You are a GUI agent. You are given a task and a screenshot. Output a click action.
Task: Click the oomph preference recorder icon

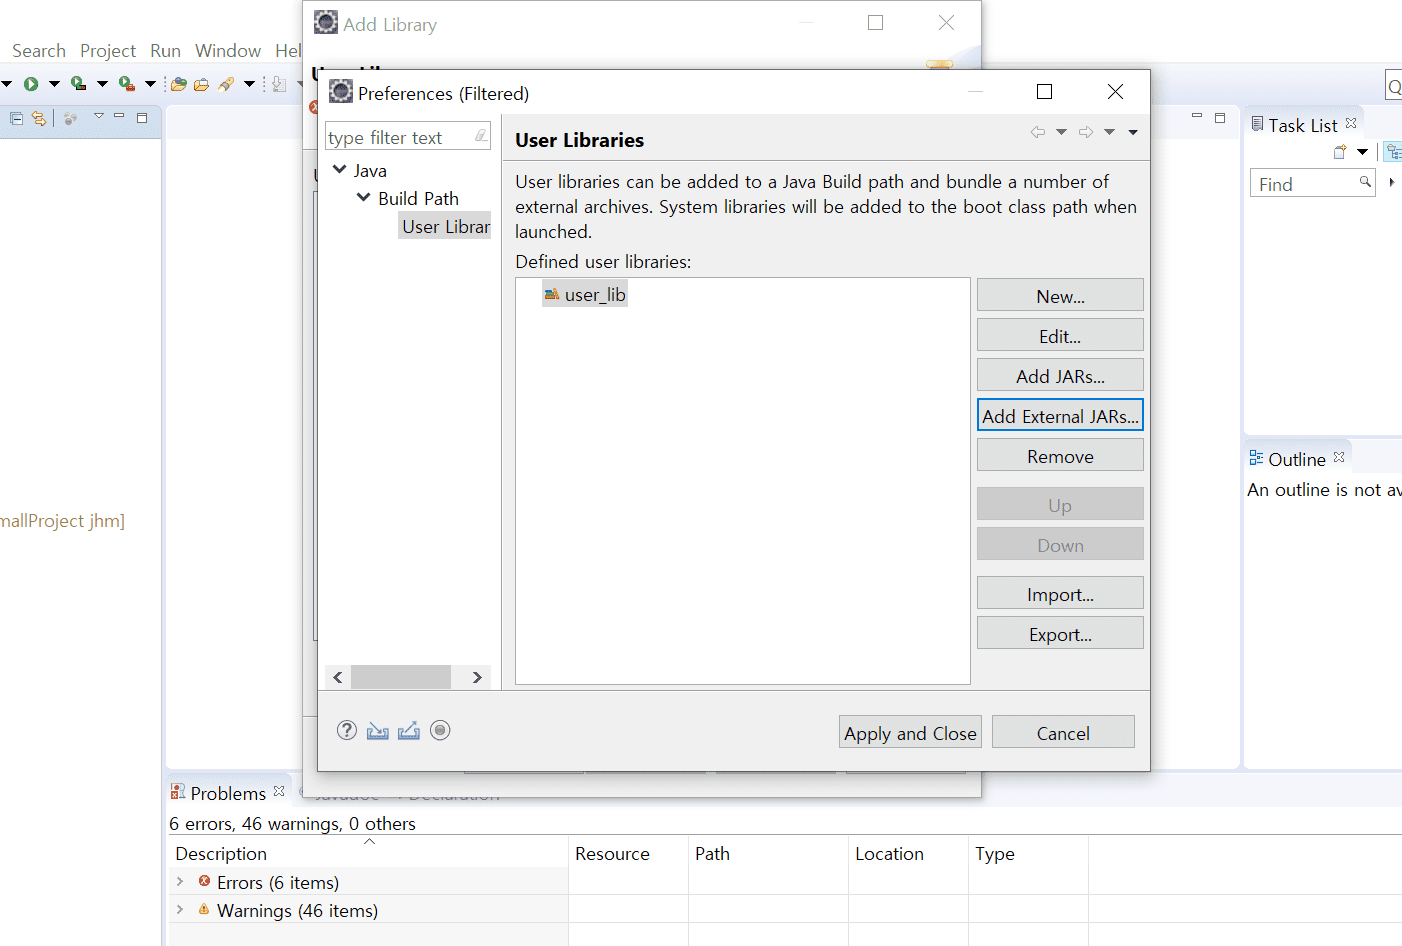click(440, 730)
